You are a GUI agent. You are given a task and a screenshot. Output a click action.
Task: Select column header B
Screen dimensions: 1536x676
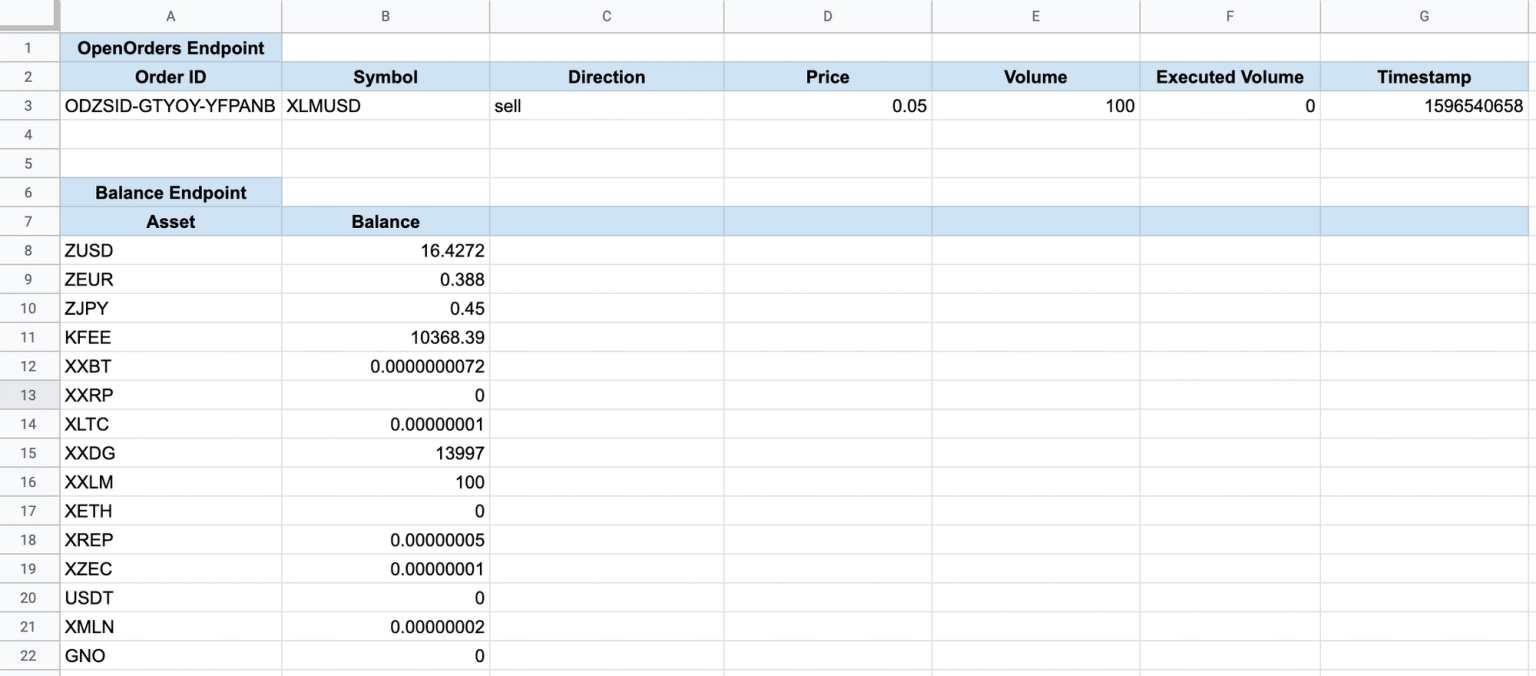[385, 16]
